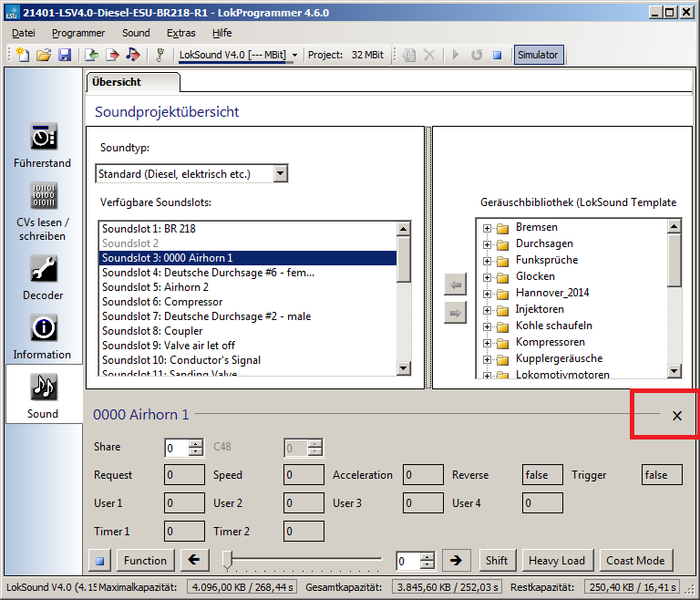Screen dimensions: 700x600
Task: Click the read decoder data icon with green arrow
Action: point(92,55)
